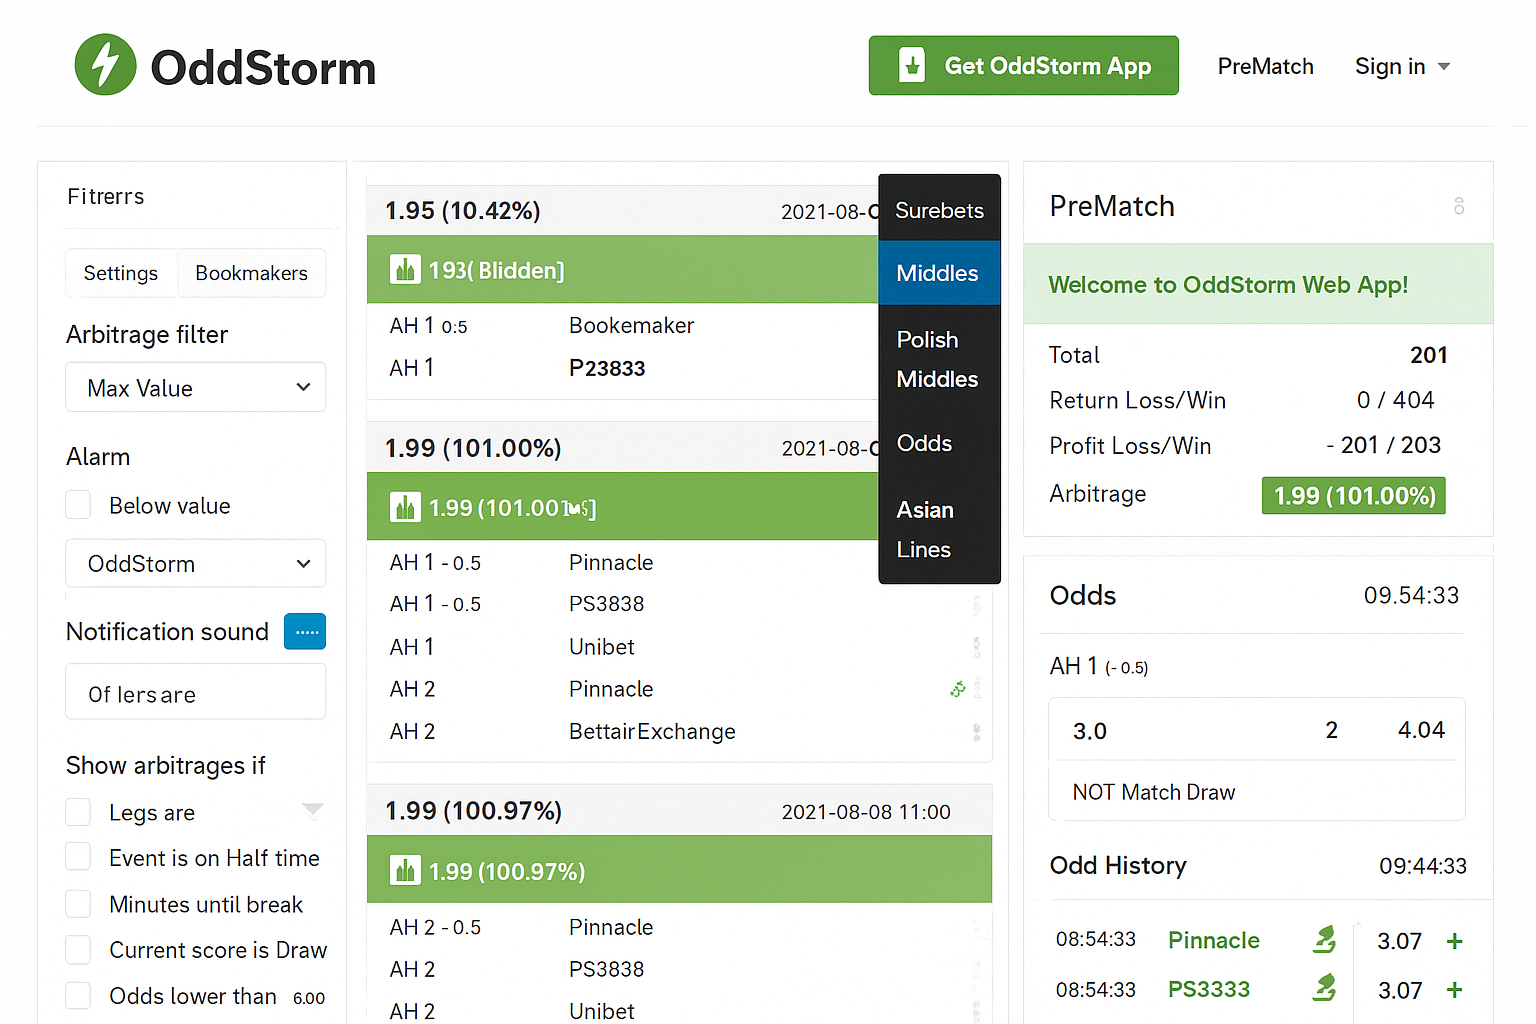Open the Max Value arbitrage filter dropdown
1536x1024 pixels.
point(196,388)
